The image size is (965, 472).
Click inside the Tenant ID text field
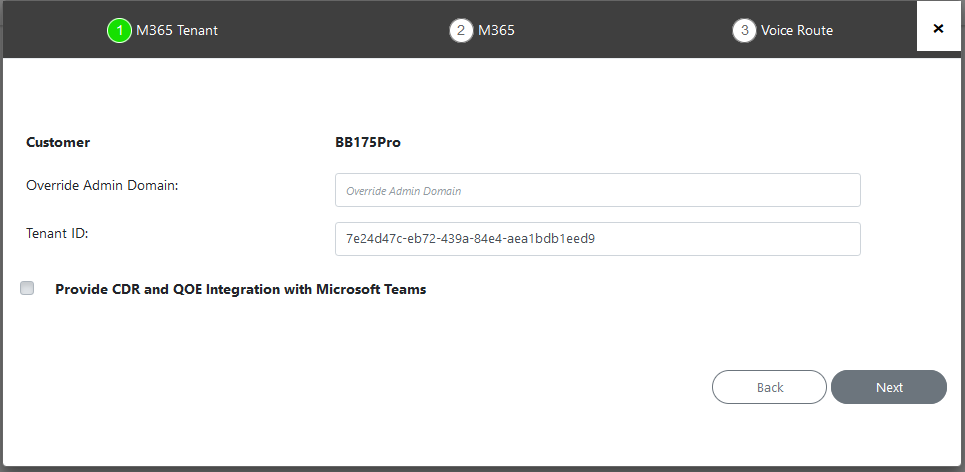[x=598, y=239]
